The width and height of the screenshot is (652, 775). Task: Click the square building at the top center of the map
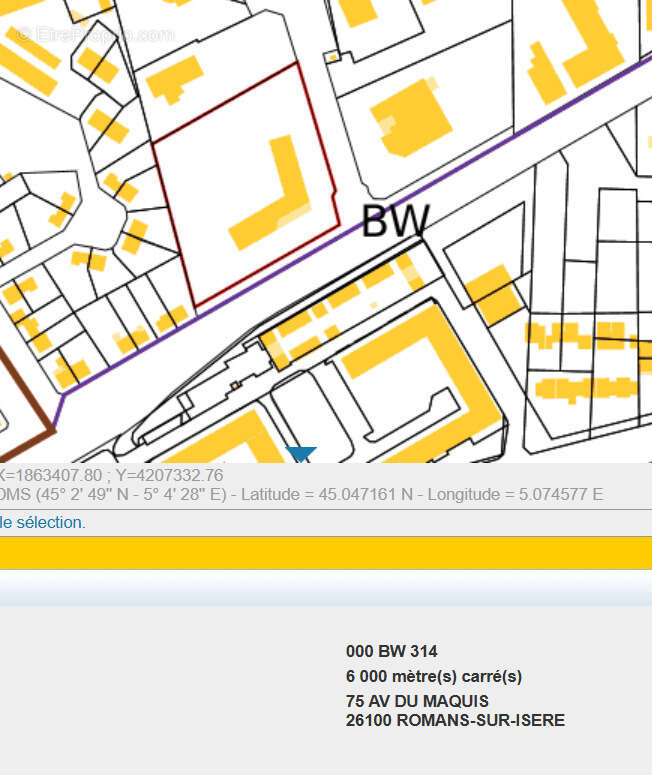point(410,118)
